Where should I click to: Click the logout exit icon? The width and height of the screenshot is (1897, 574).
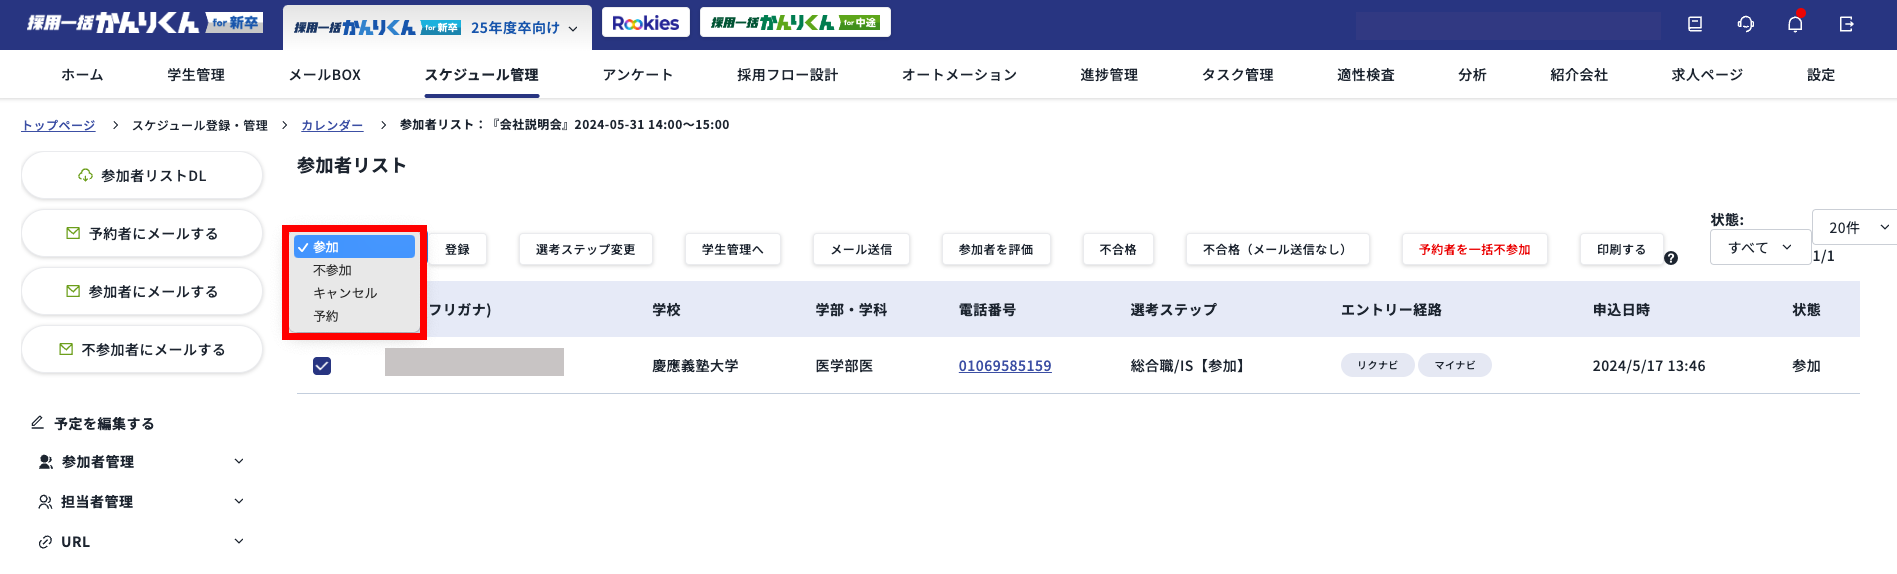point(1846,24)
